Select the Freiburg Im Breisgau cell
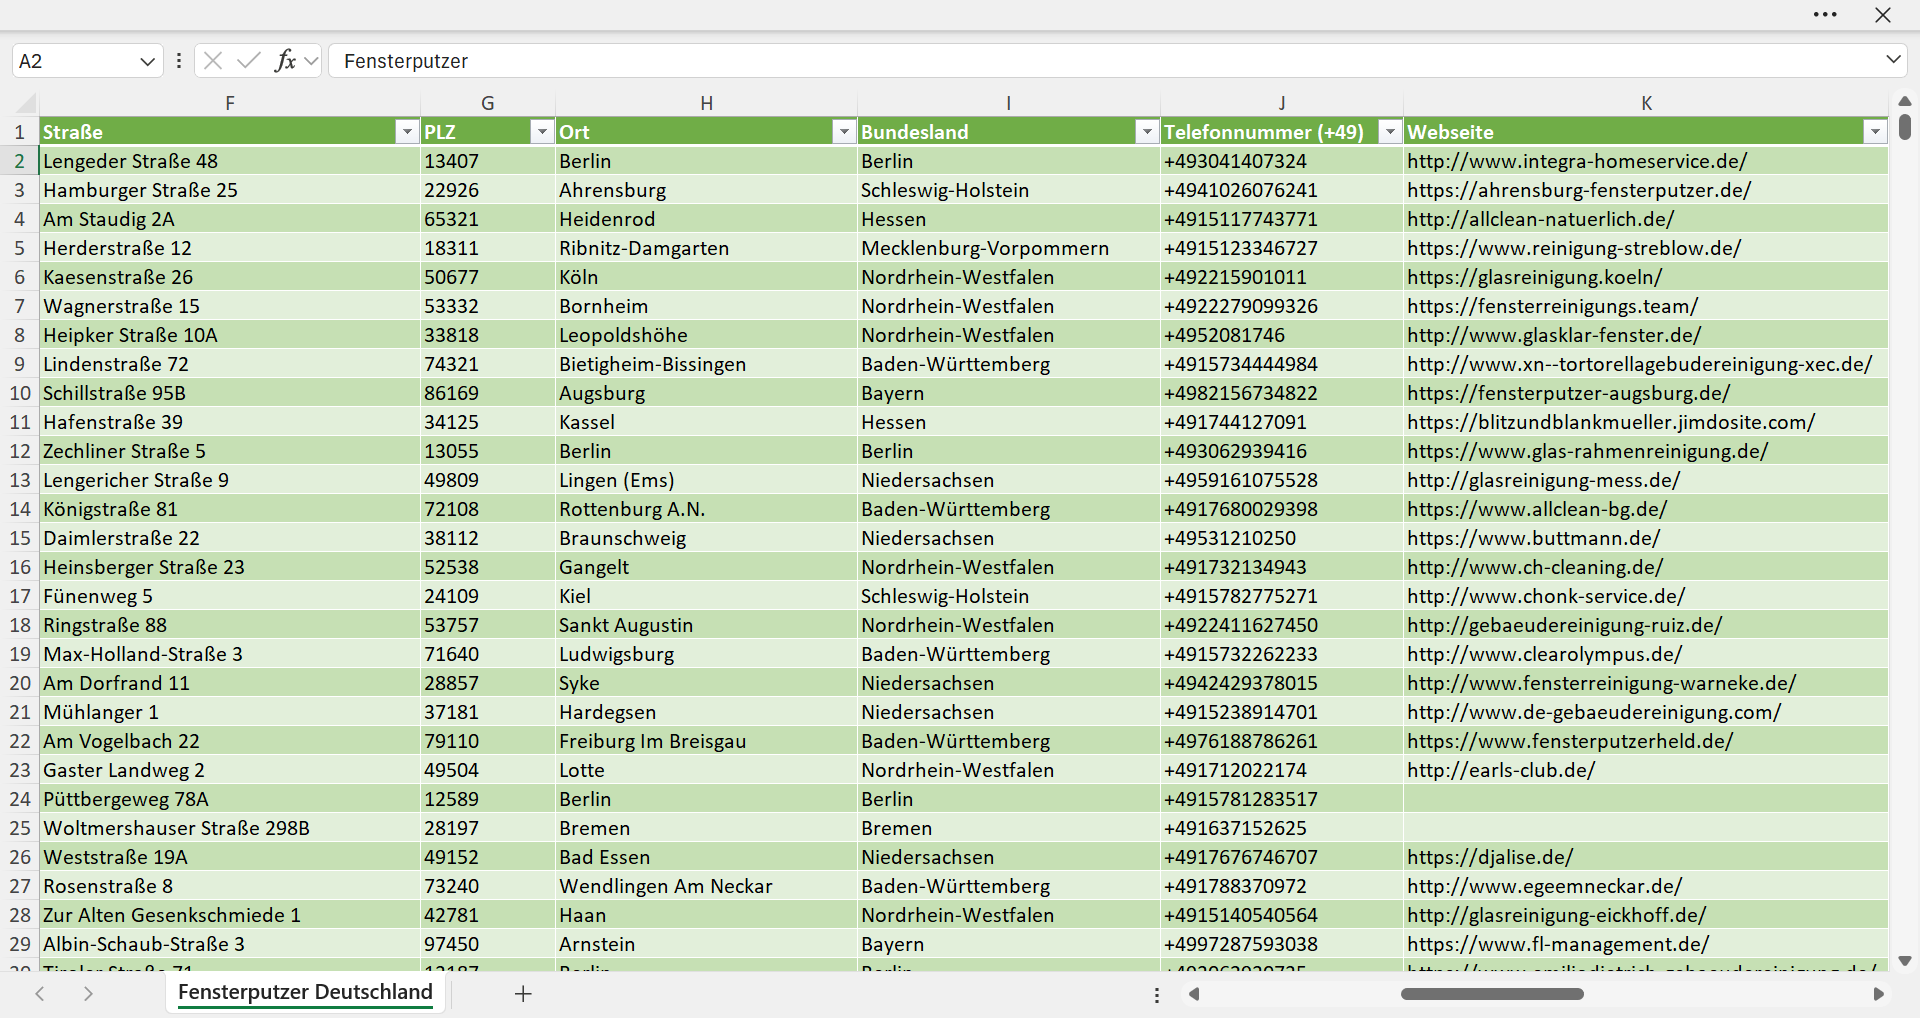This screenshot has height=1018, width=1920. tap(706, 741)
